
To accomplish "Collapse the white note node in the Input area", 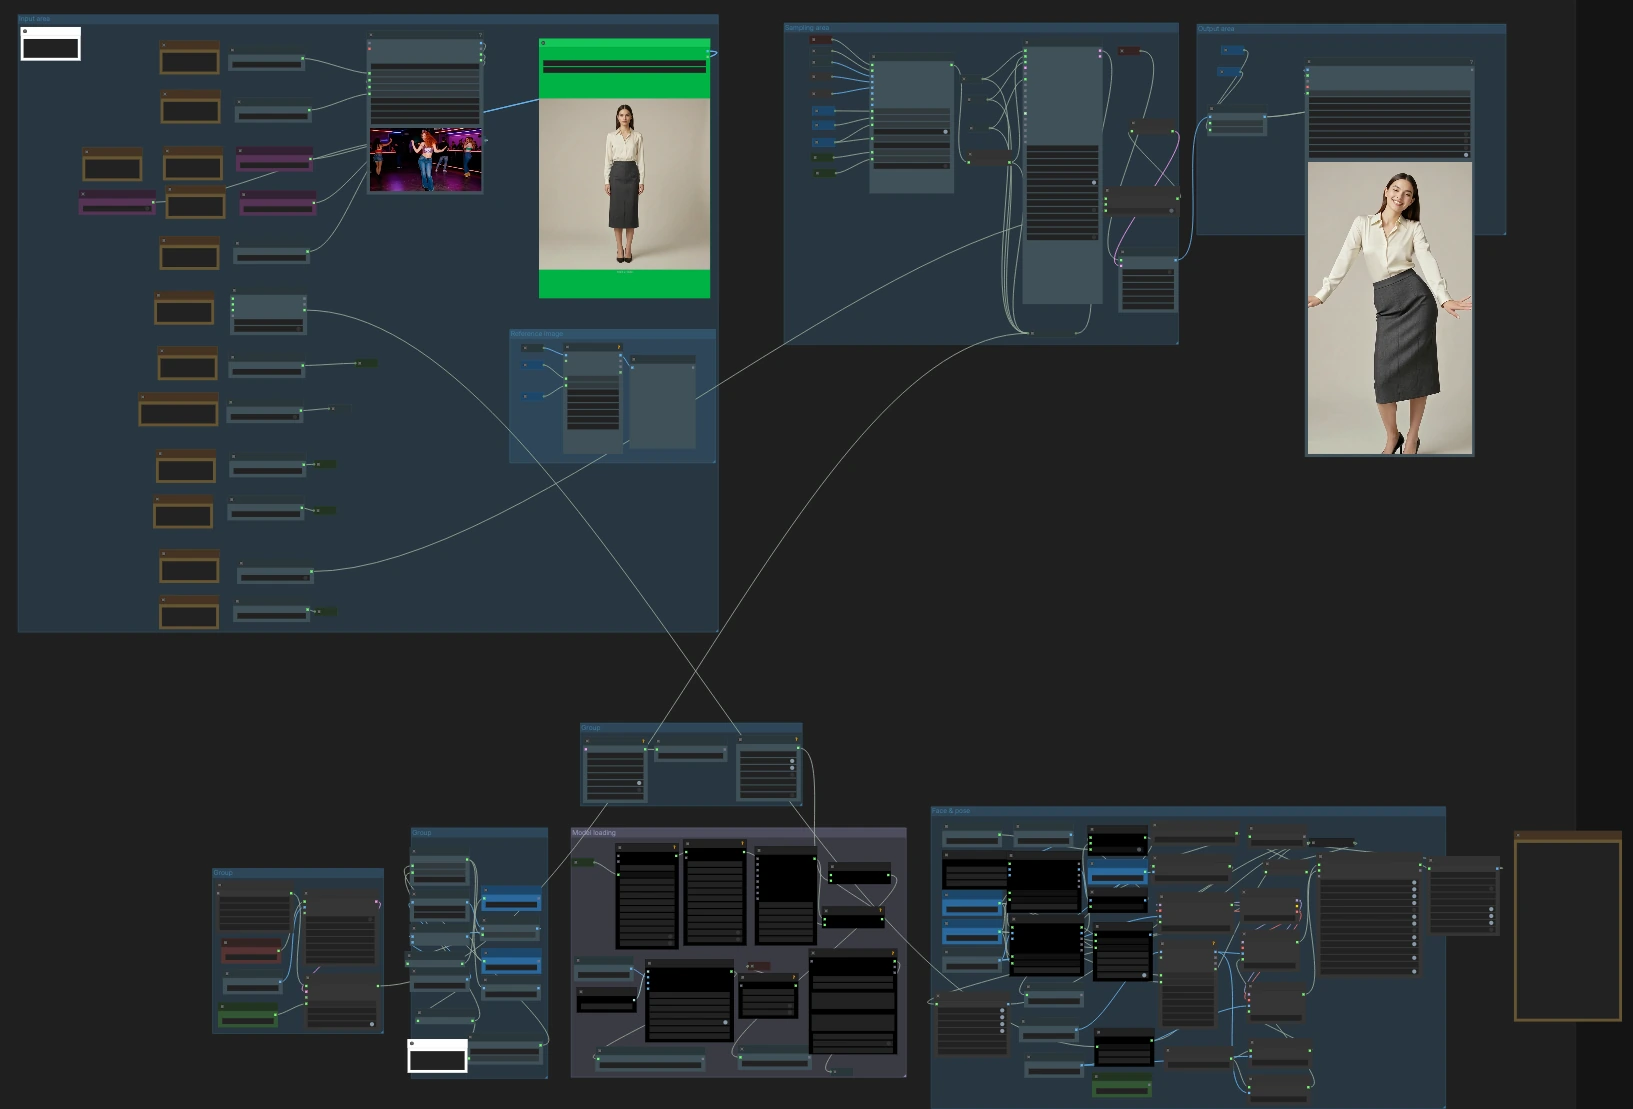I will click(25, 31).
